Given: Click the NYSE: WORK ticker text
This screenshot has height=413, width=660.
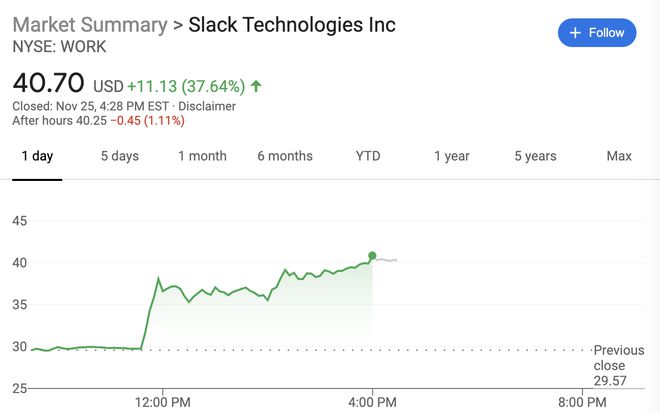Looking at the screenshot, I should pos(59,47).
